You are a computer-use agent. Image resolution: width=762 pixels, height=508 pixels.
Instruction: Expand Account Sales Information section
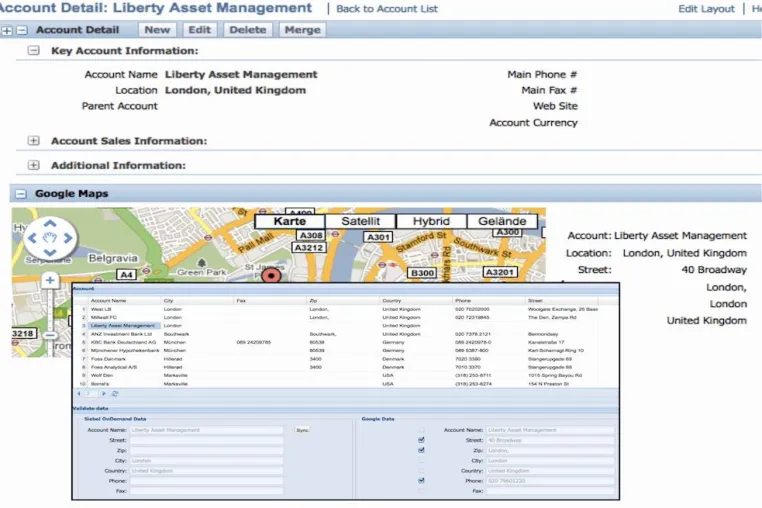point(34,140)
